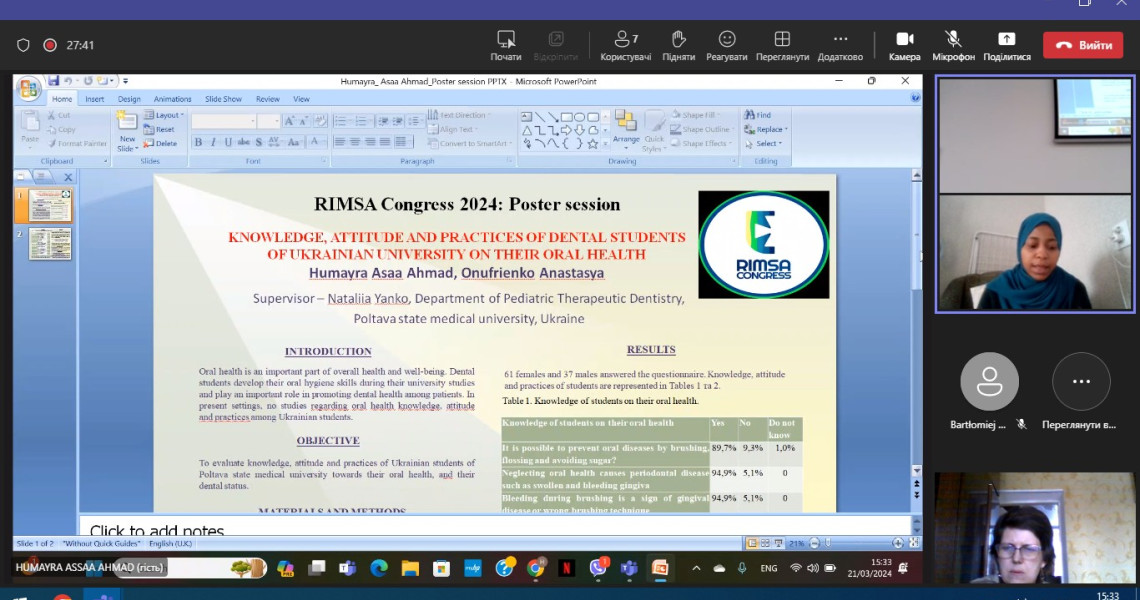Click the Поділитися share screen icon
Viewport: 1140px width, 600px height.
click(x=1007, y=39)
